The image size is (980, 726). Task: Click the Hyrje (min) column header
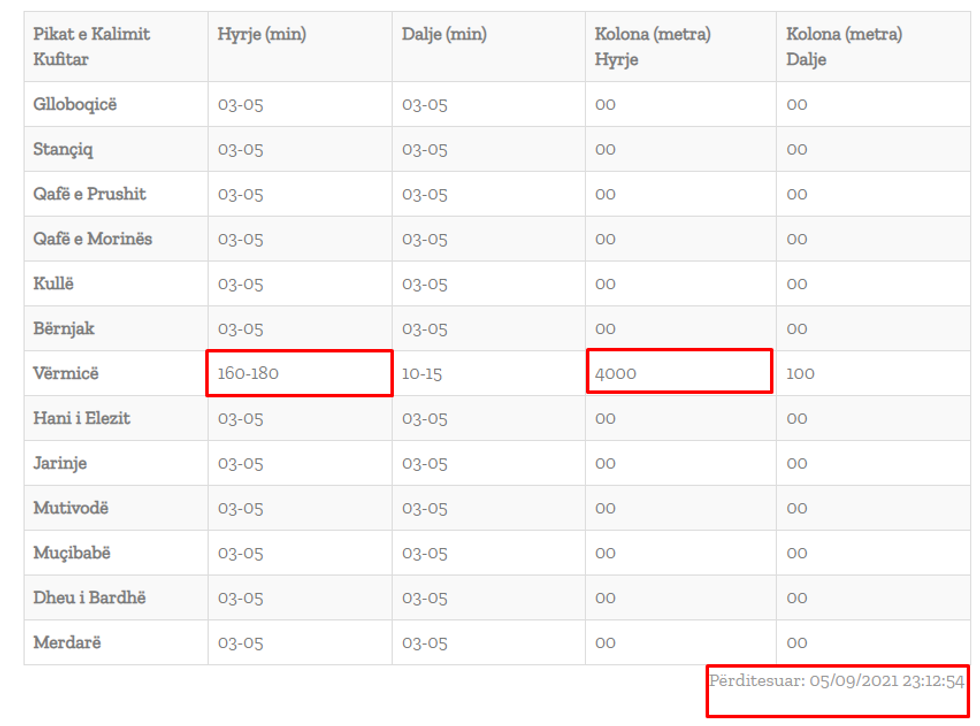[262, 34]
